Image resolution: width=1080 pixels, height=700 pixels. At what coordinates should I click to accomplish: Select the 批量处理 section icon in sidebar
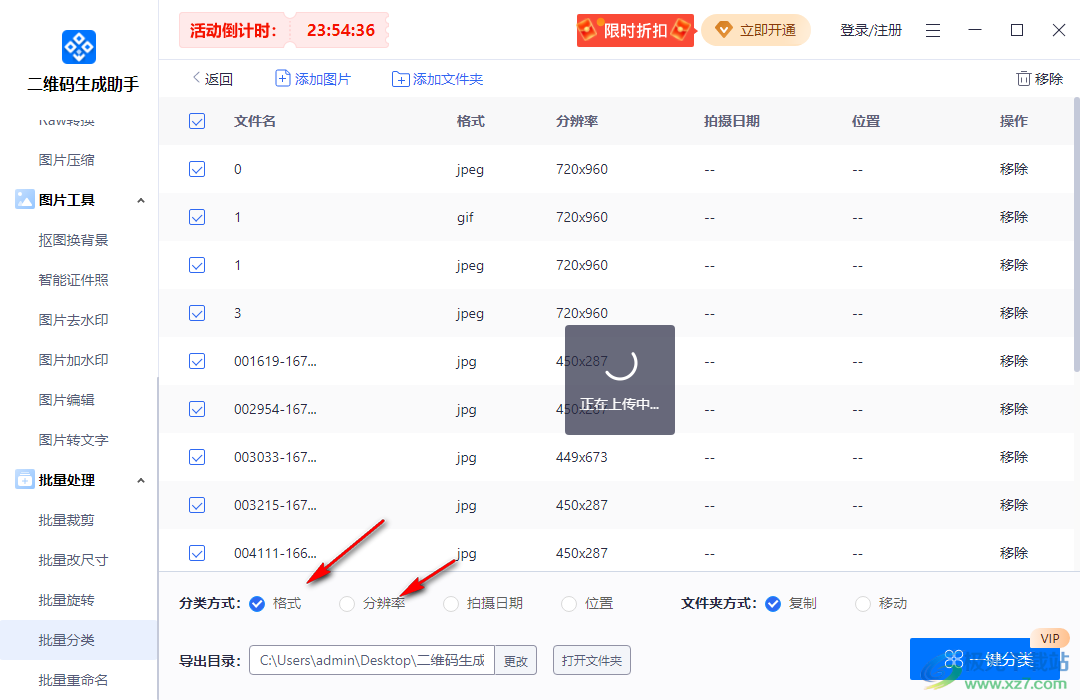(24, 479)
